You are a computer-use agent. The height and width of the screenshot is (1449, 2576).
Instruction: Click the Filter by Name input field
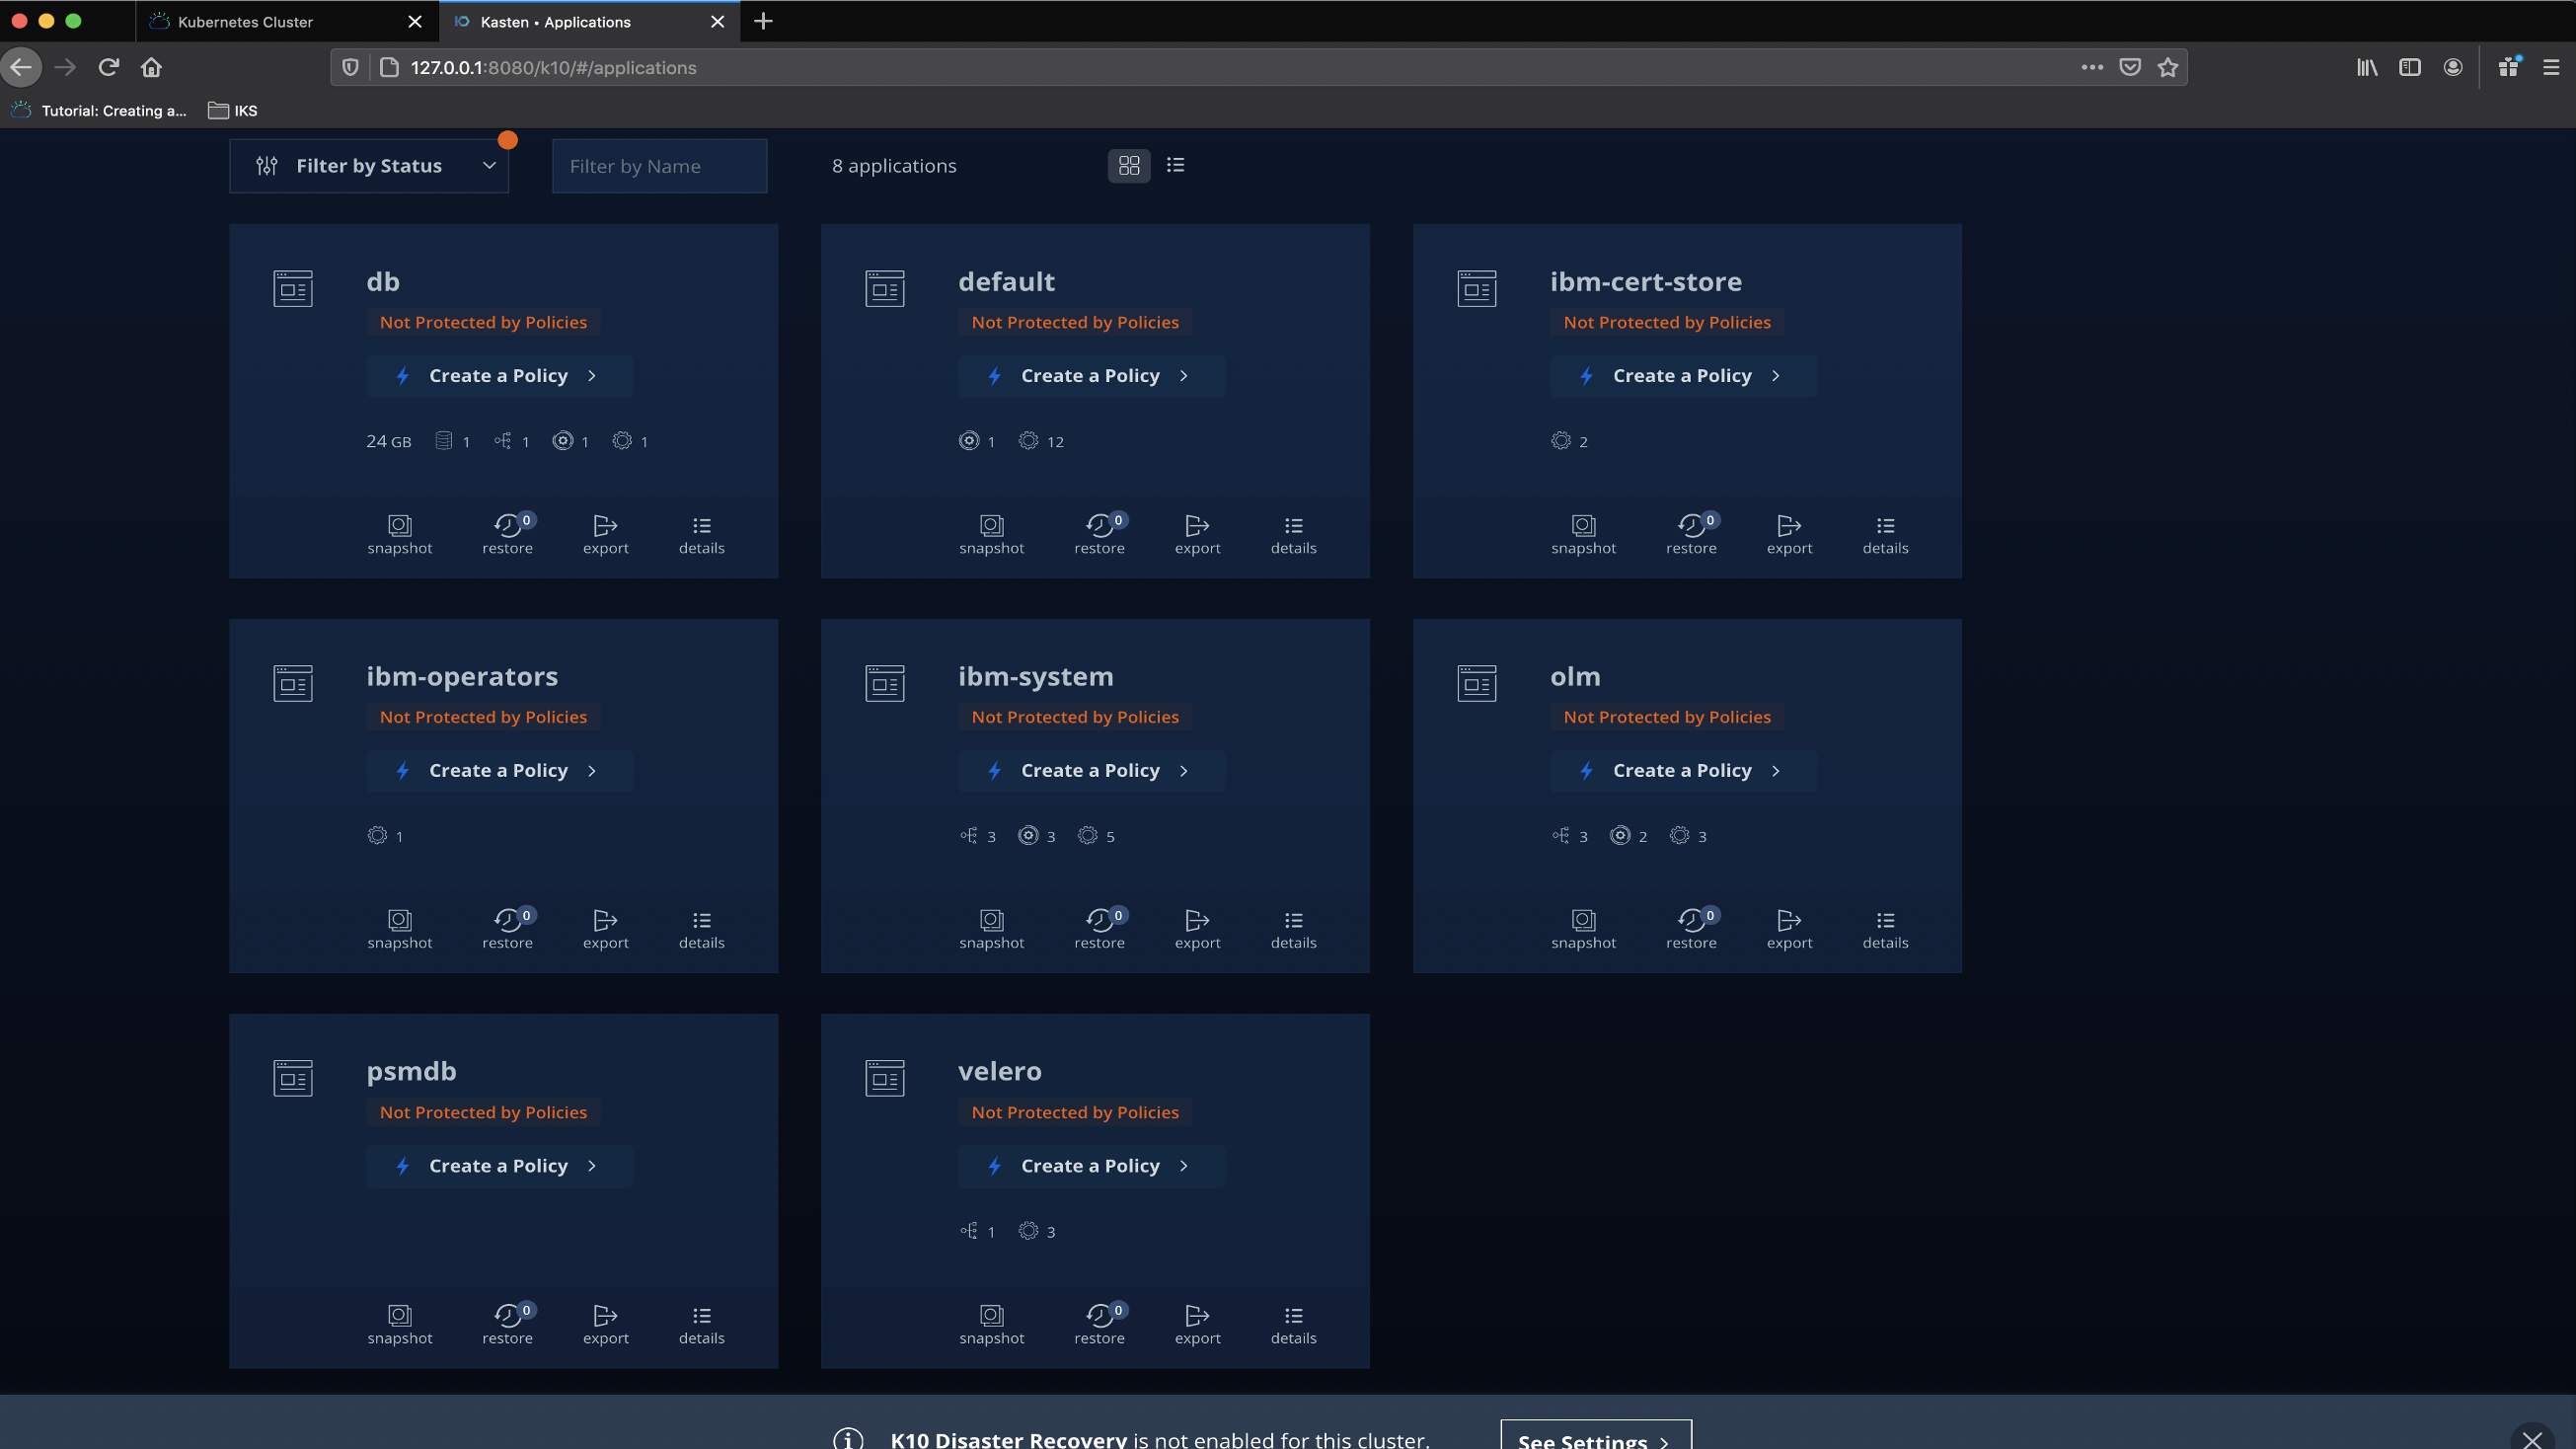click(x=659, y=166)
